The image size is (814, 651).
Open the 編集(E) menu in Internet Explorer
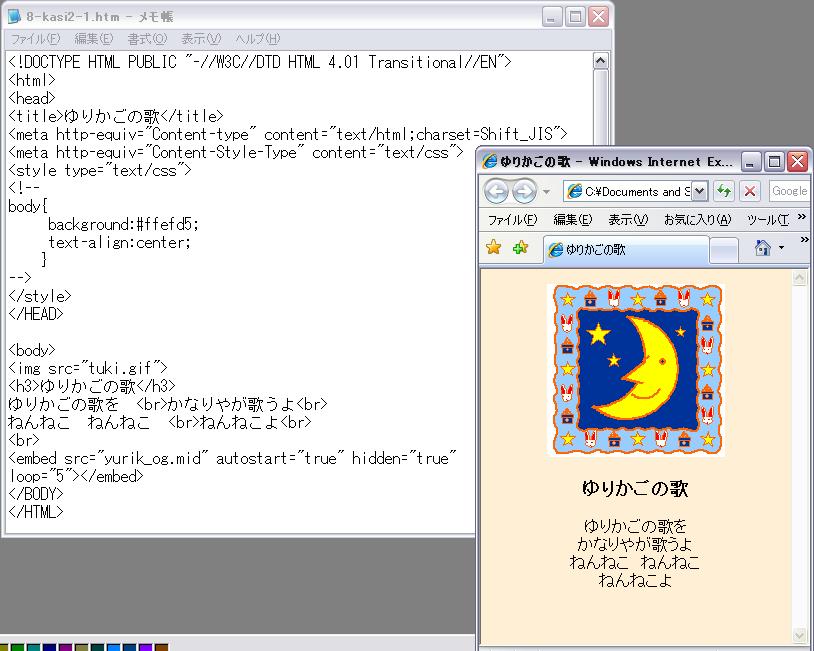click(x=572, y=220)
